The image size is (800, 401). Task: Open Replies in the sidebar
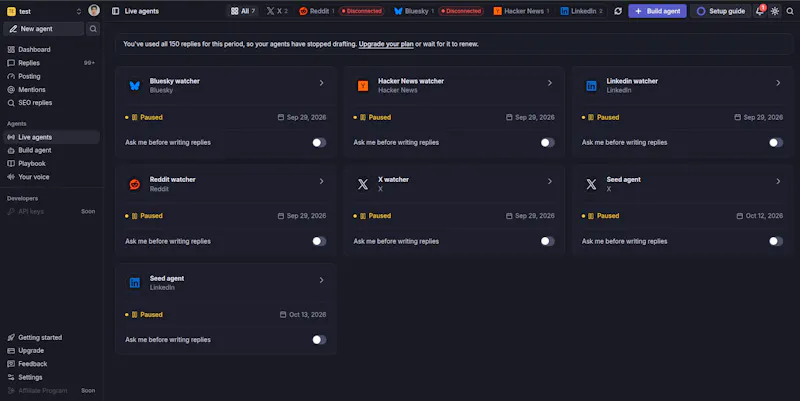coord(52,63)
